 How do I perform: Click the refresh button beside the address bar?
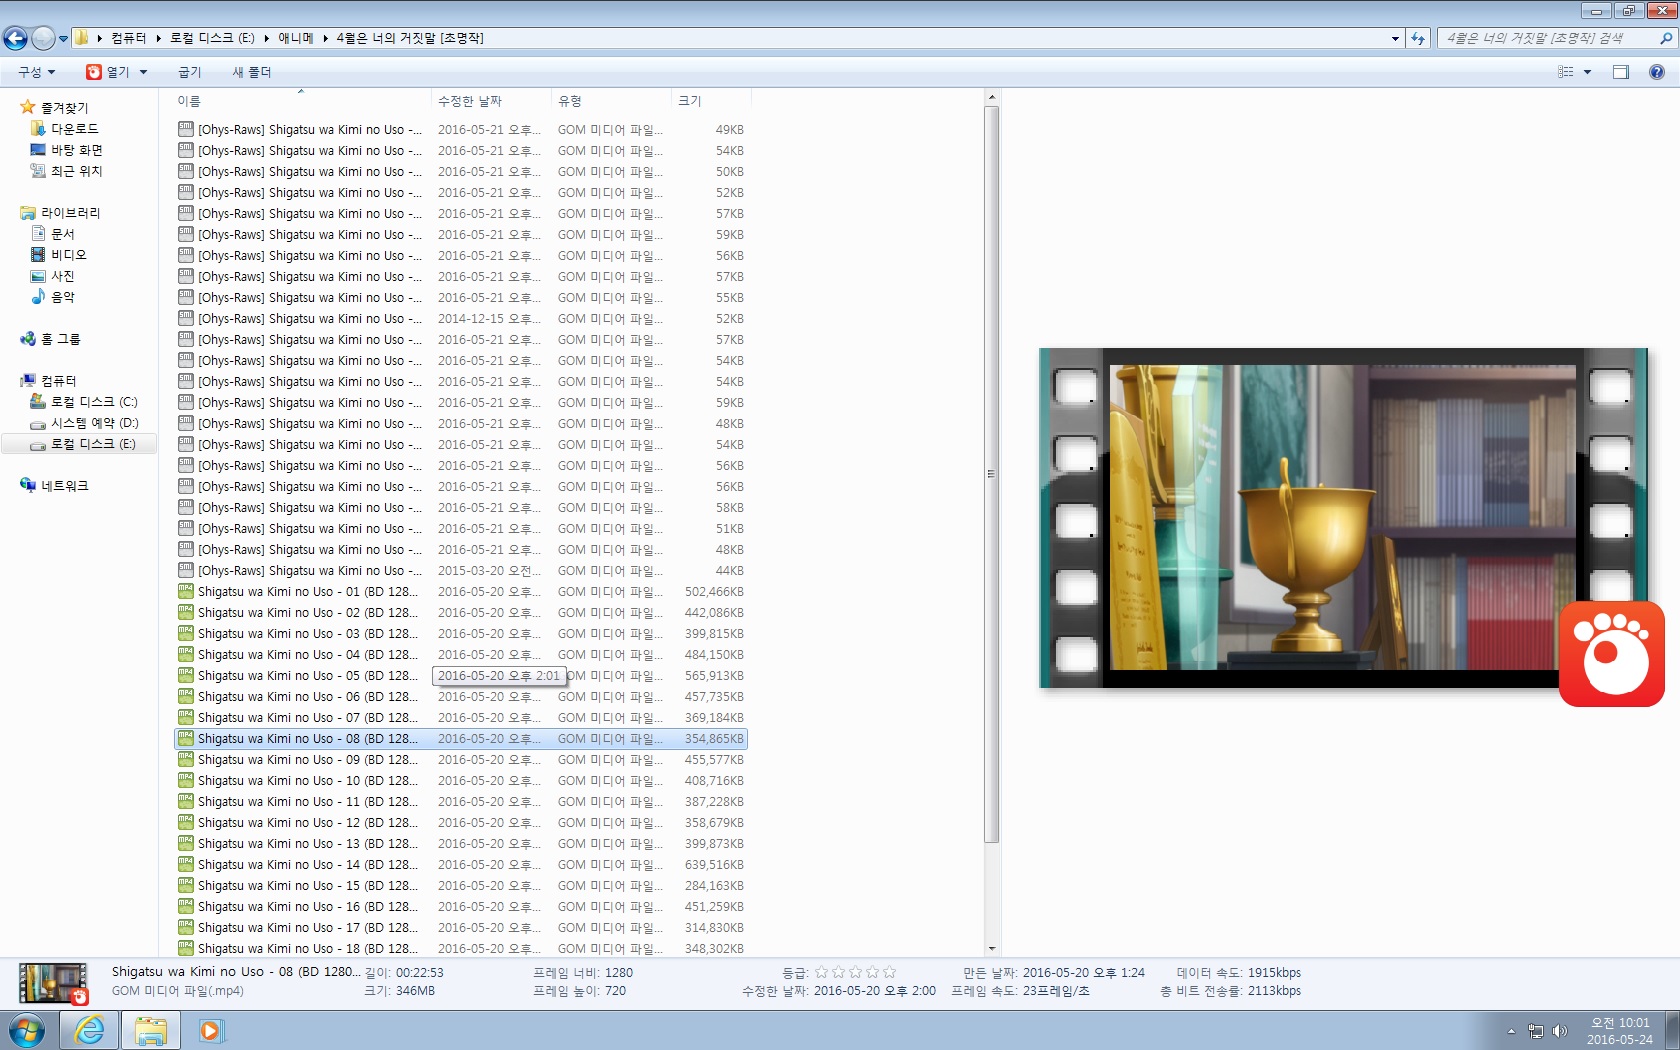1418,38
